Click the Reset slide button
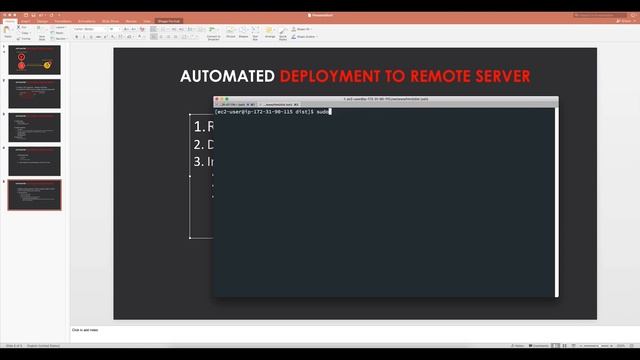This screenshot has height=360, width=640. click(x=58, y=33)
